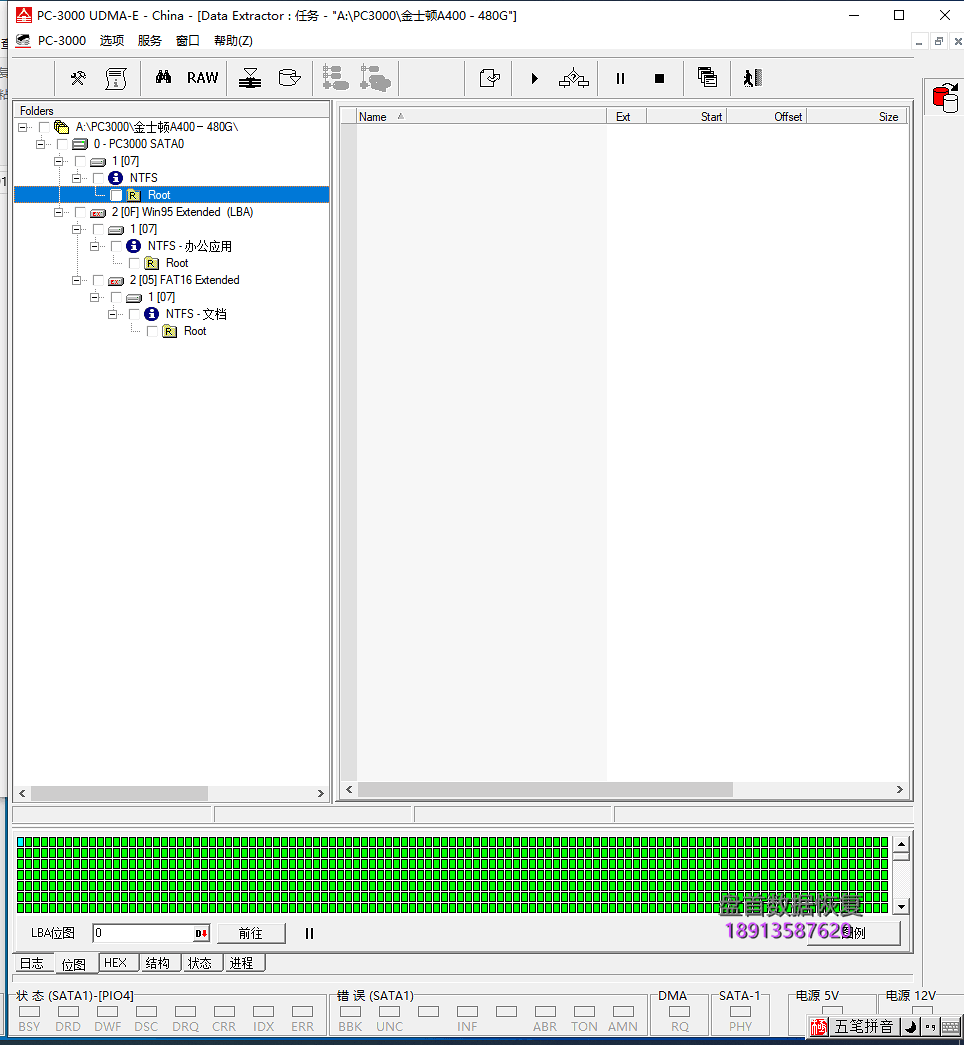This screenshot has width=964, height=1045.
Task: Check the Root box under NTFS - 办公应用
Action: 134,263
